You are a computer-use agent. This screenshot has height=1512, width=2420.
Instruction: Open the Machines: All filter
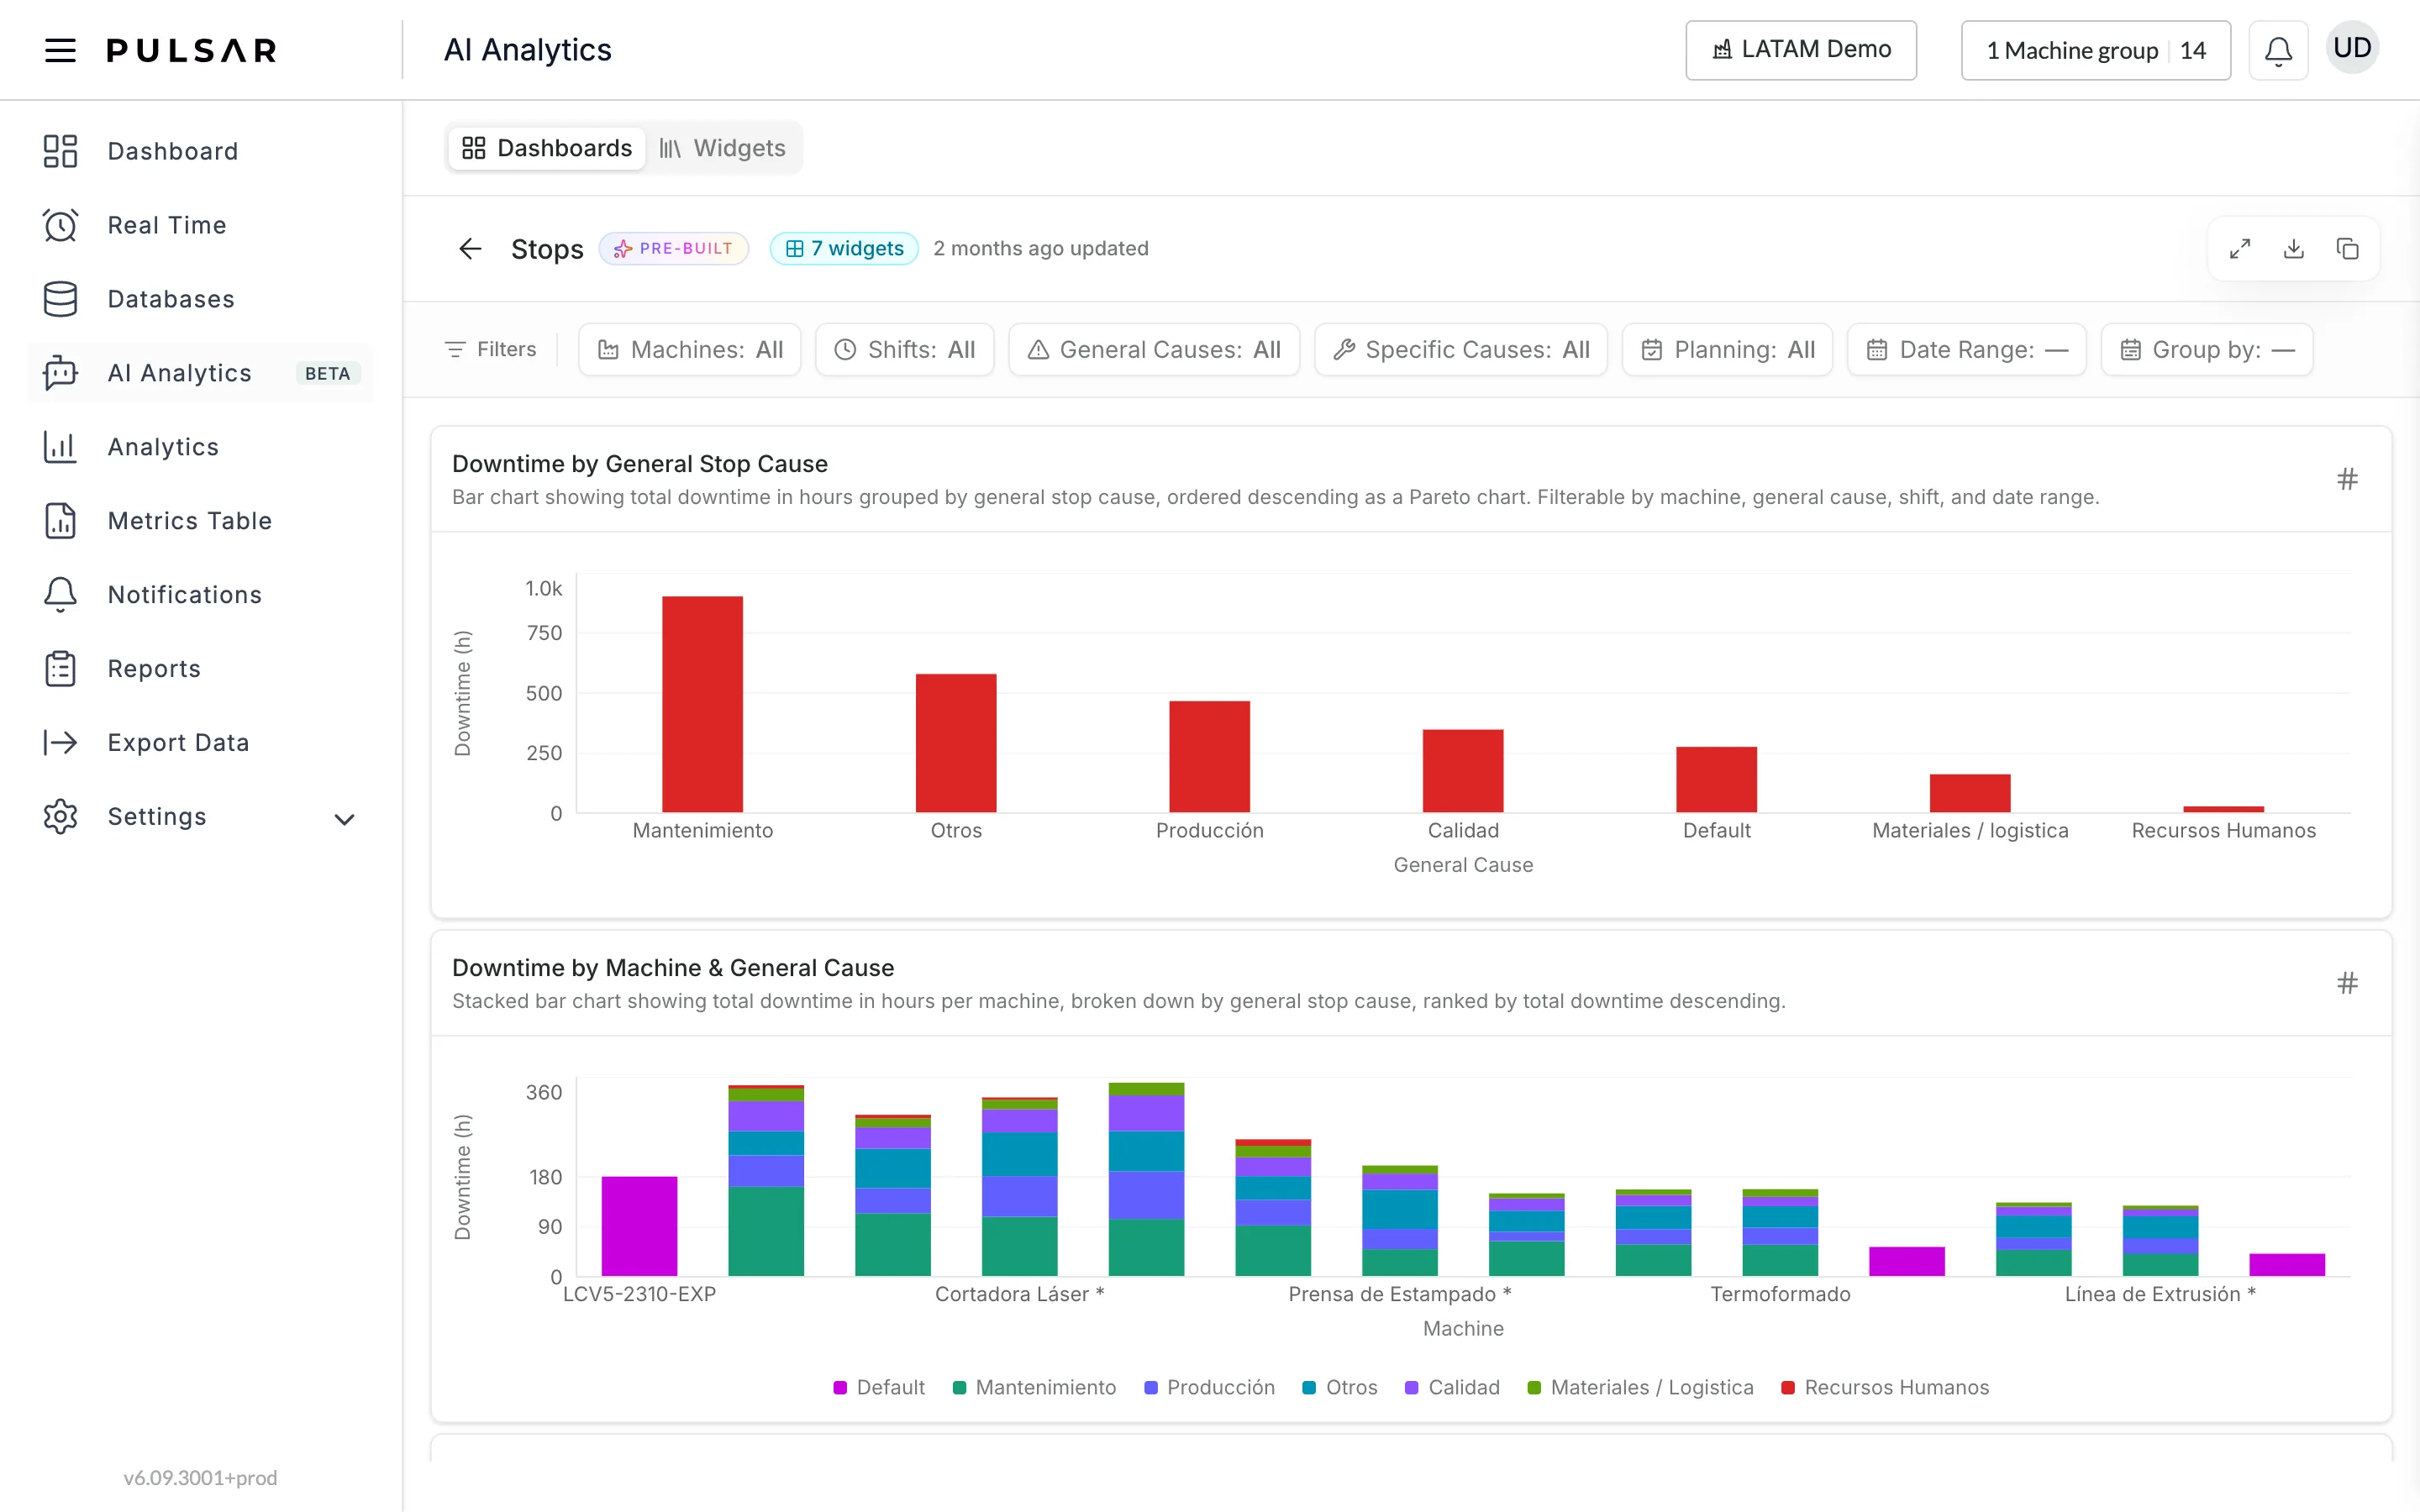coord(690,349)
